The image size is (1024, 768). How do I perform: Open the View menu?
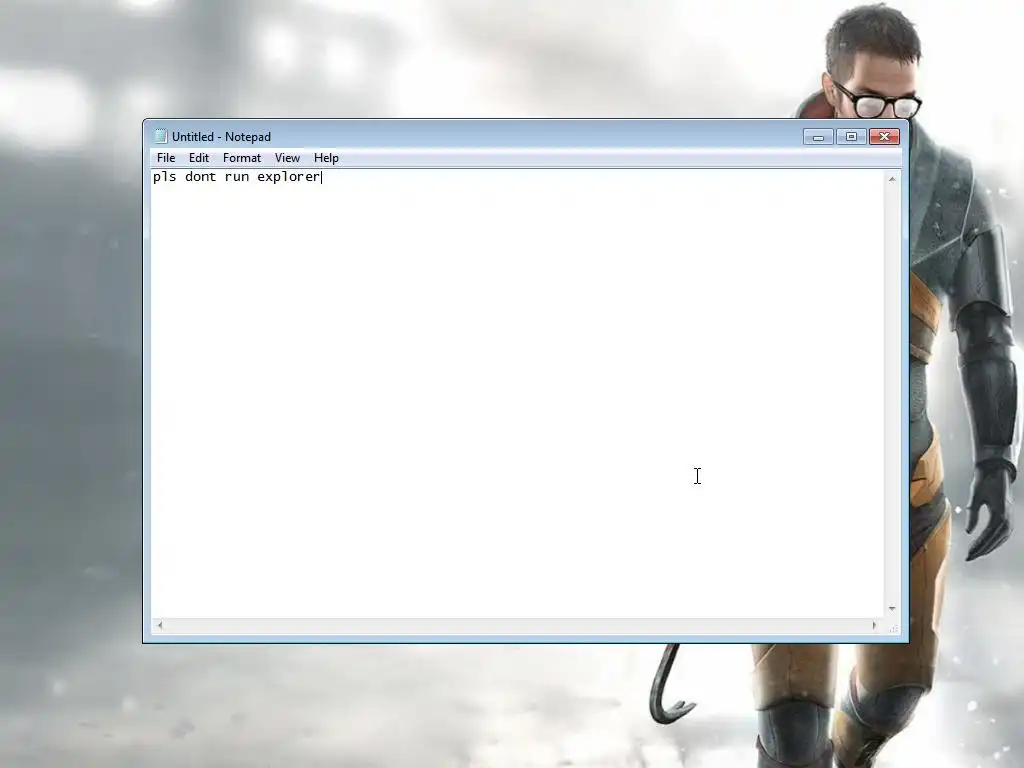pyautogui.click(x=287, y=158)
